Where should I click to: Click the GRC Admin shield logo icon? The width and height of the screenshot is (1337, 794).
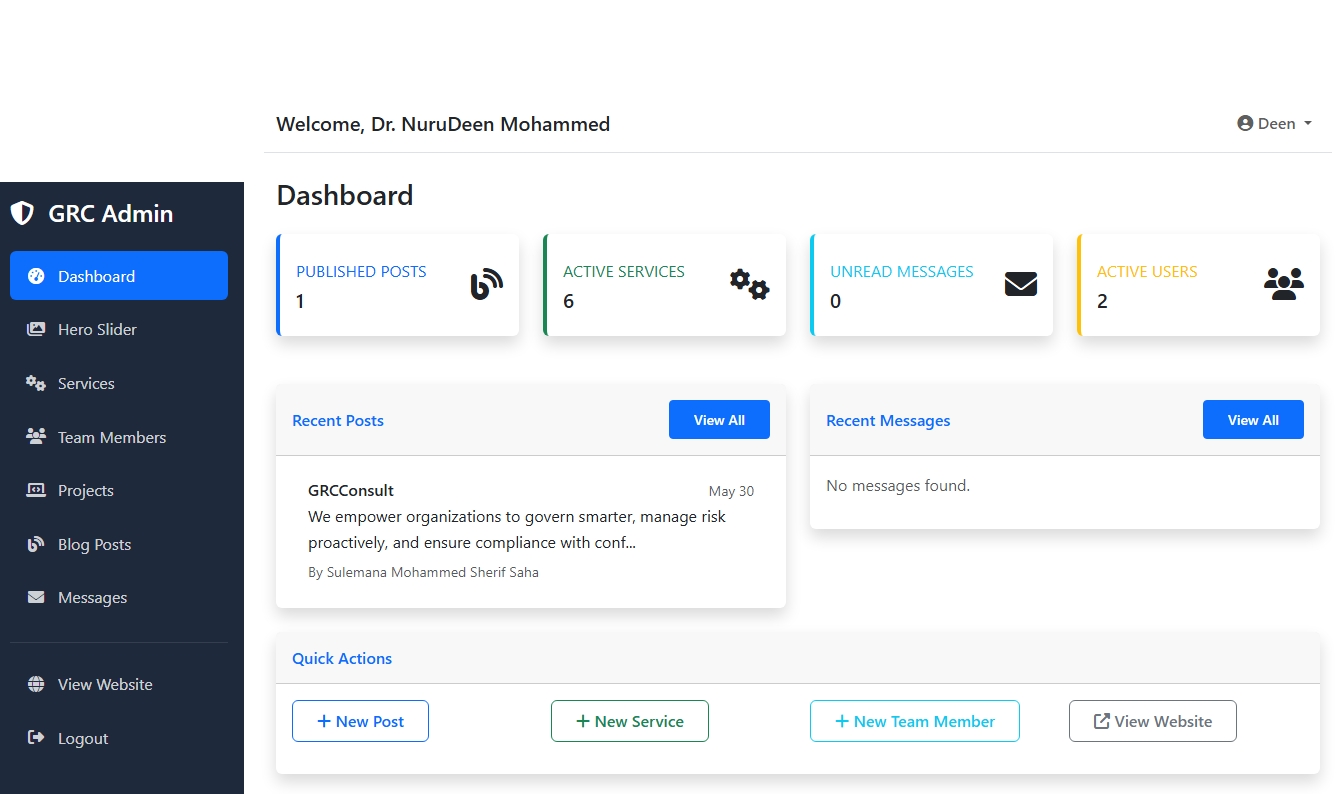22,213
